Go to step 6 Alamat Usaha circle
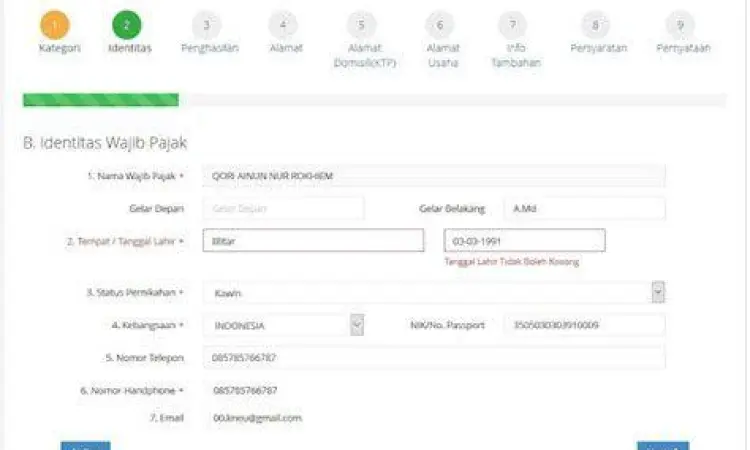750x450 pixels. coord(440,25)
